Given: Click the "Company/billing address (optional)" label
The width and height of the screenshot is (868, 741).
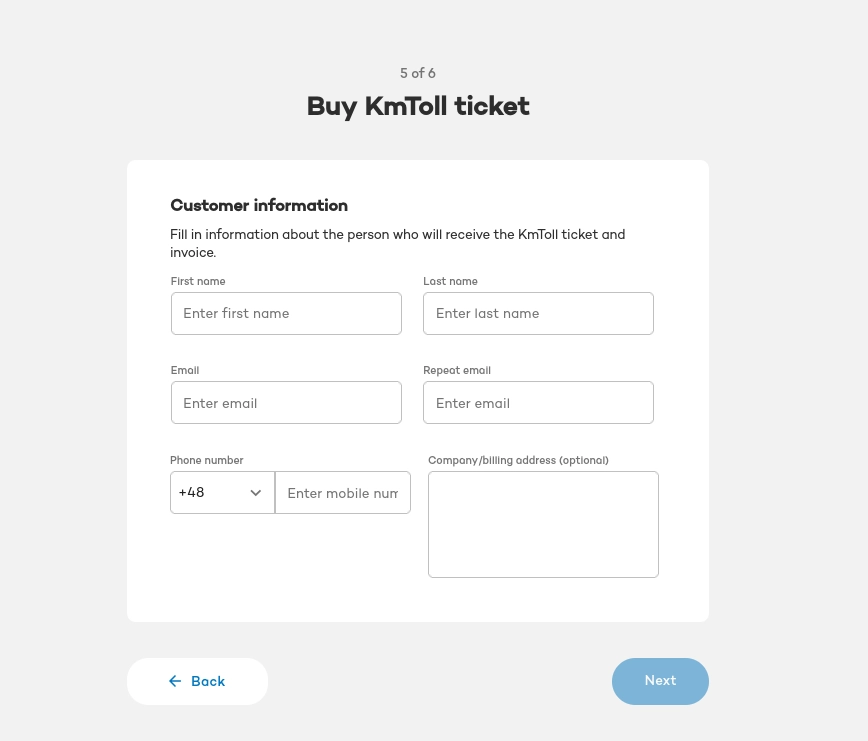Looking at the screenshot, I should 518,460.
